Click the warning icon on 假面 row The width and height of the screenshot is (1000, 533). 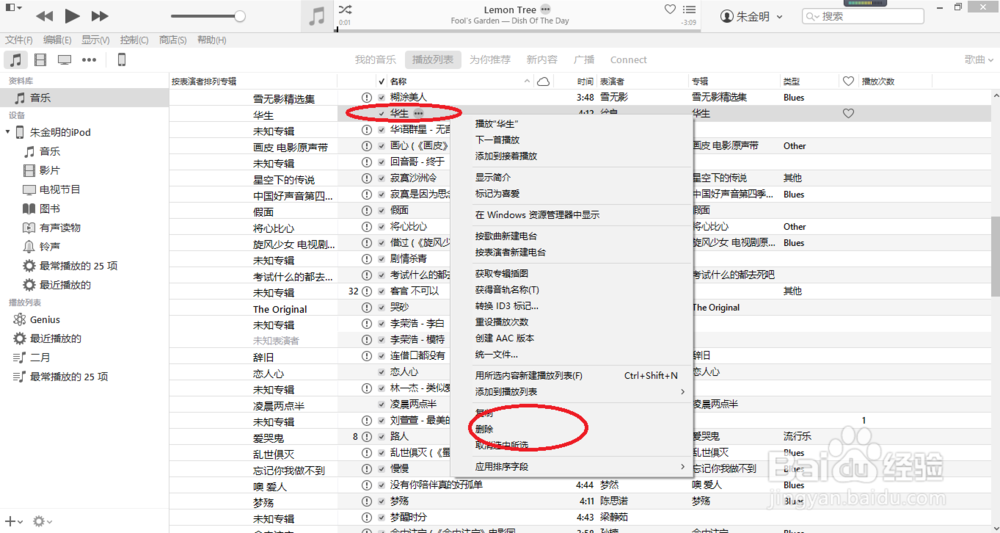tap(366, 210)
